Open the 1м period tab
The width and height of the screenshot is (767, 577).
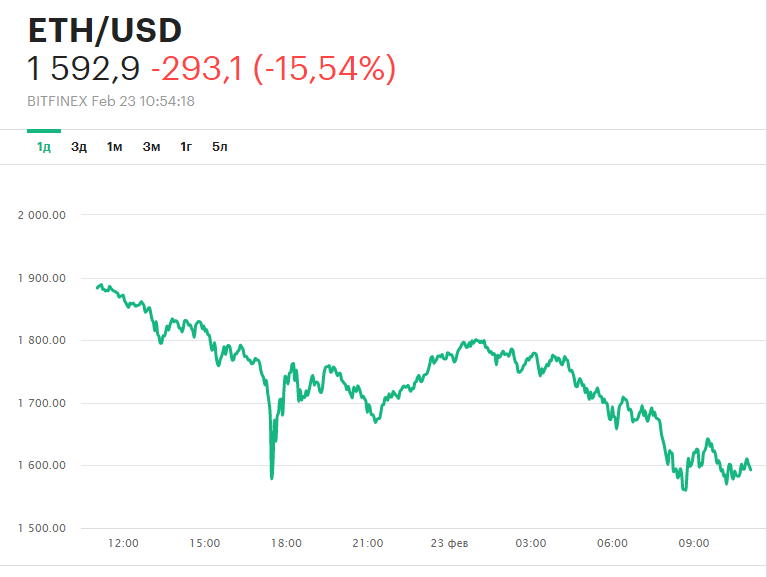[115, 147]
